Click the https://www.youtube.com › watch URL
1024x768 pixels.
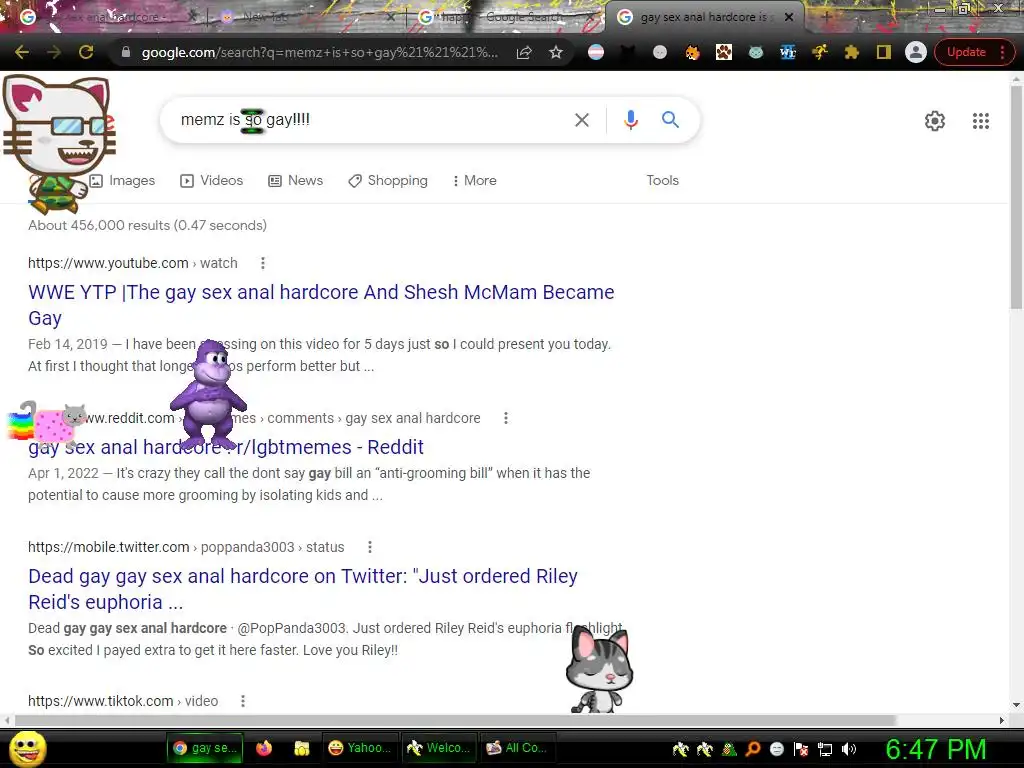point(133,263)
